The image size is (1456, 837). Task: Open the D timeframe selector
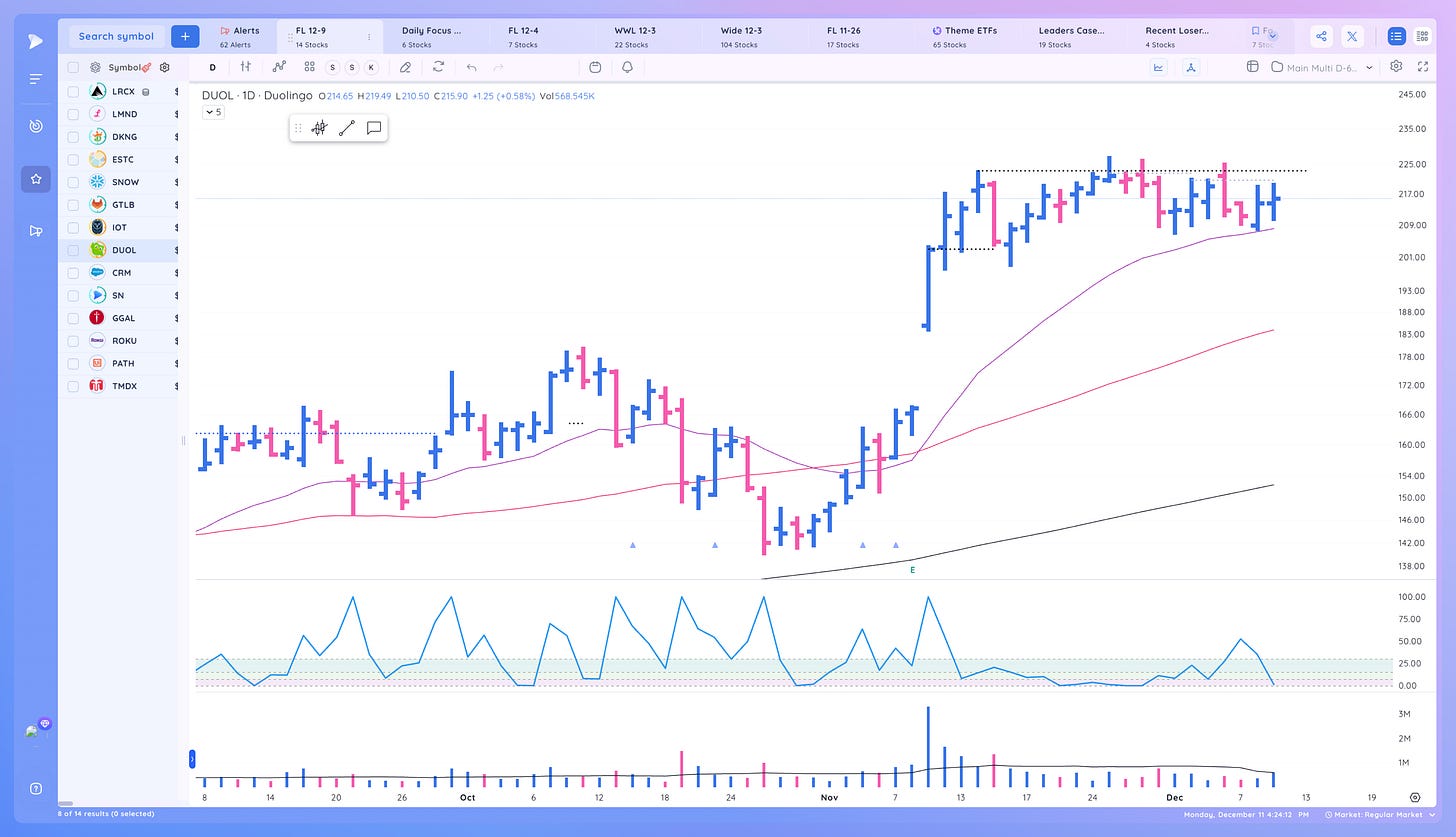point(213,67)
